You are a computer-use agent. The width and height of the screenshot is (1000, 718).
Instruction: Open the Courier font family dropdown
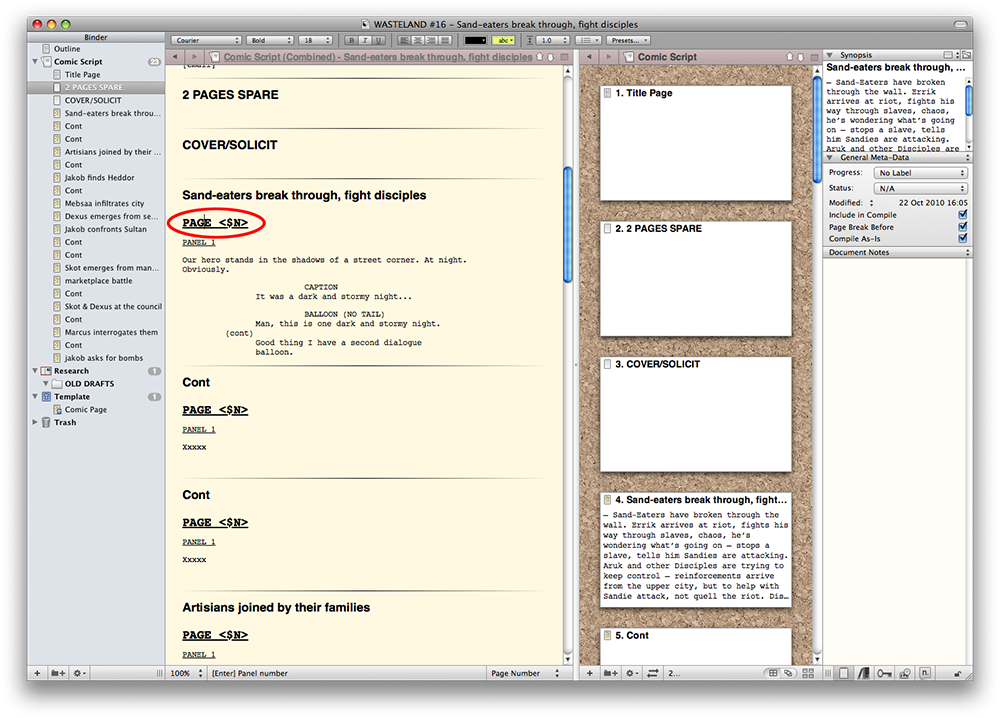point(206,40)
